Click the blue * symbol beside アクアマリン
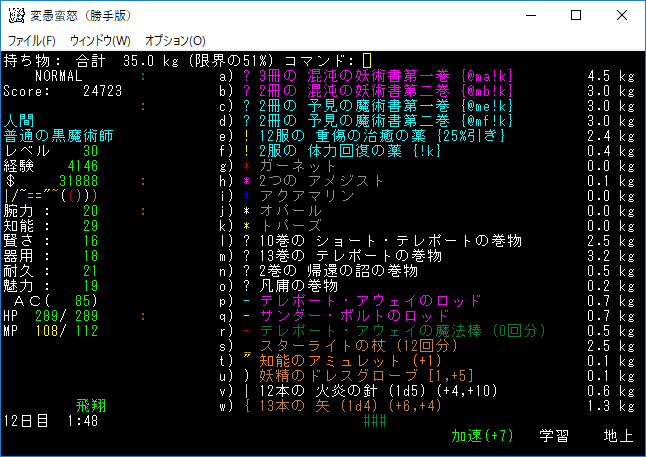 [x=246, y=196]
